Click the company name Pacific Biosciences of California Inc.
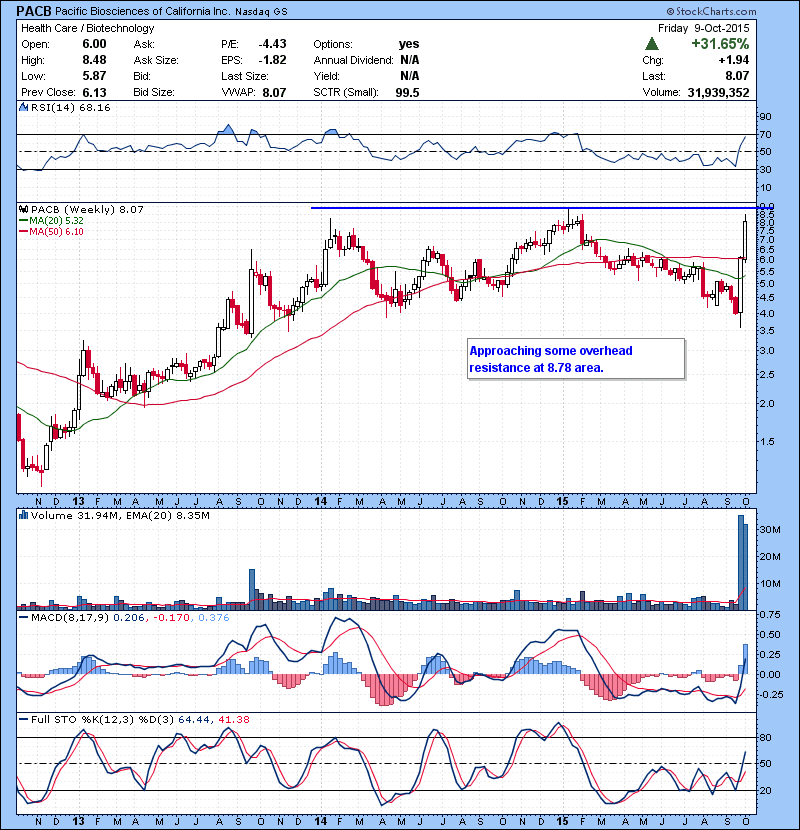Image resolution: width=800 pixels, height=830 pixels. click(142, 11)
